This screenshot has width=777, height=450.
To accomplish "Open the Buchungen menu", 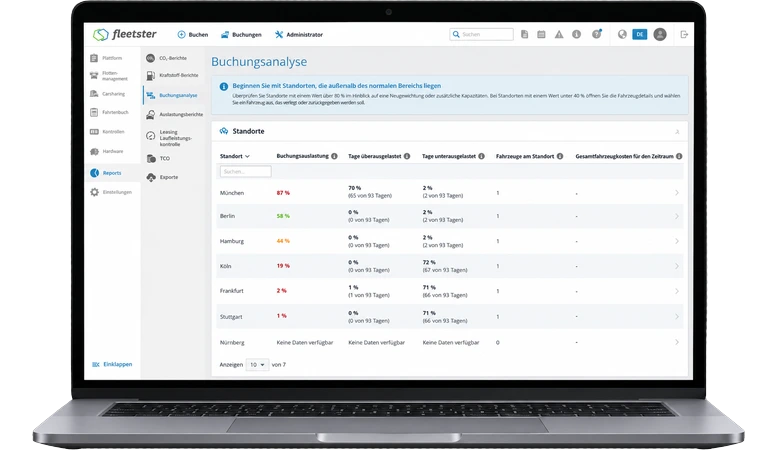I will point(241,35).
